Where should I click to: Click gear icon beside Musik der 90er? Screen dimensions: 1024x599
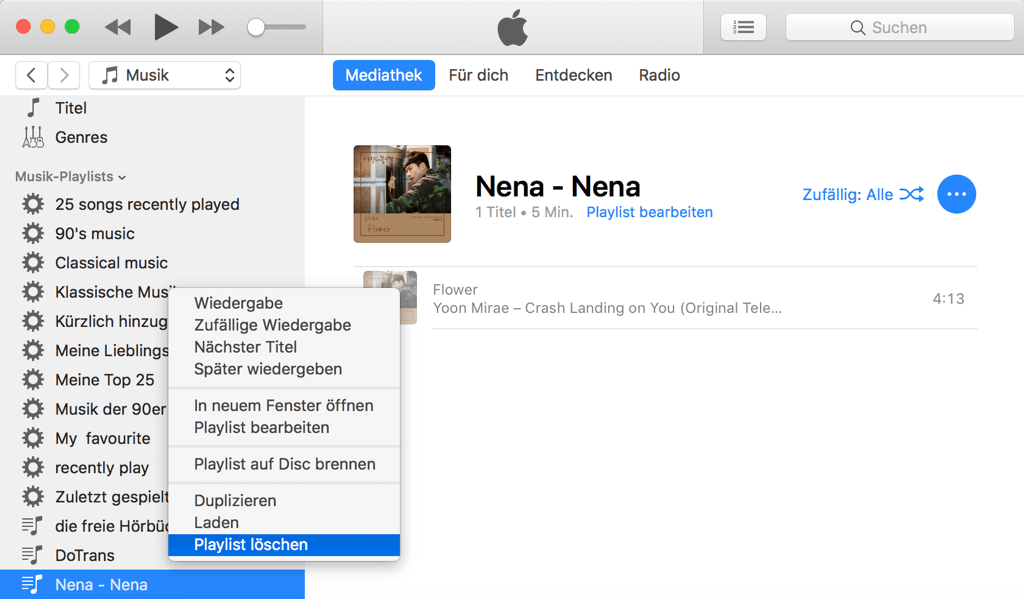pyautogui.click(x=33, y=409)
